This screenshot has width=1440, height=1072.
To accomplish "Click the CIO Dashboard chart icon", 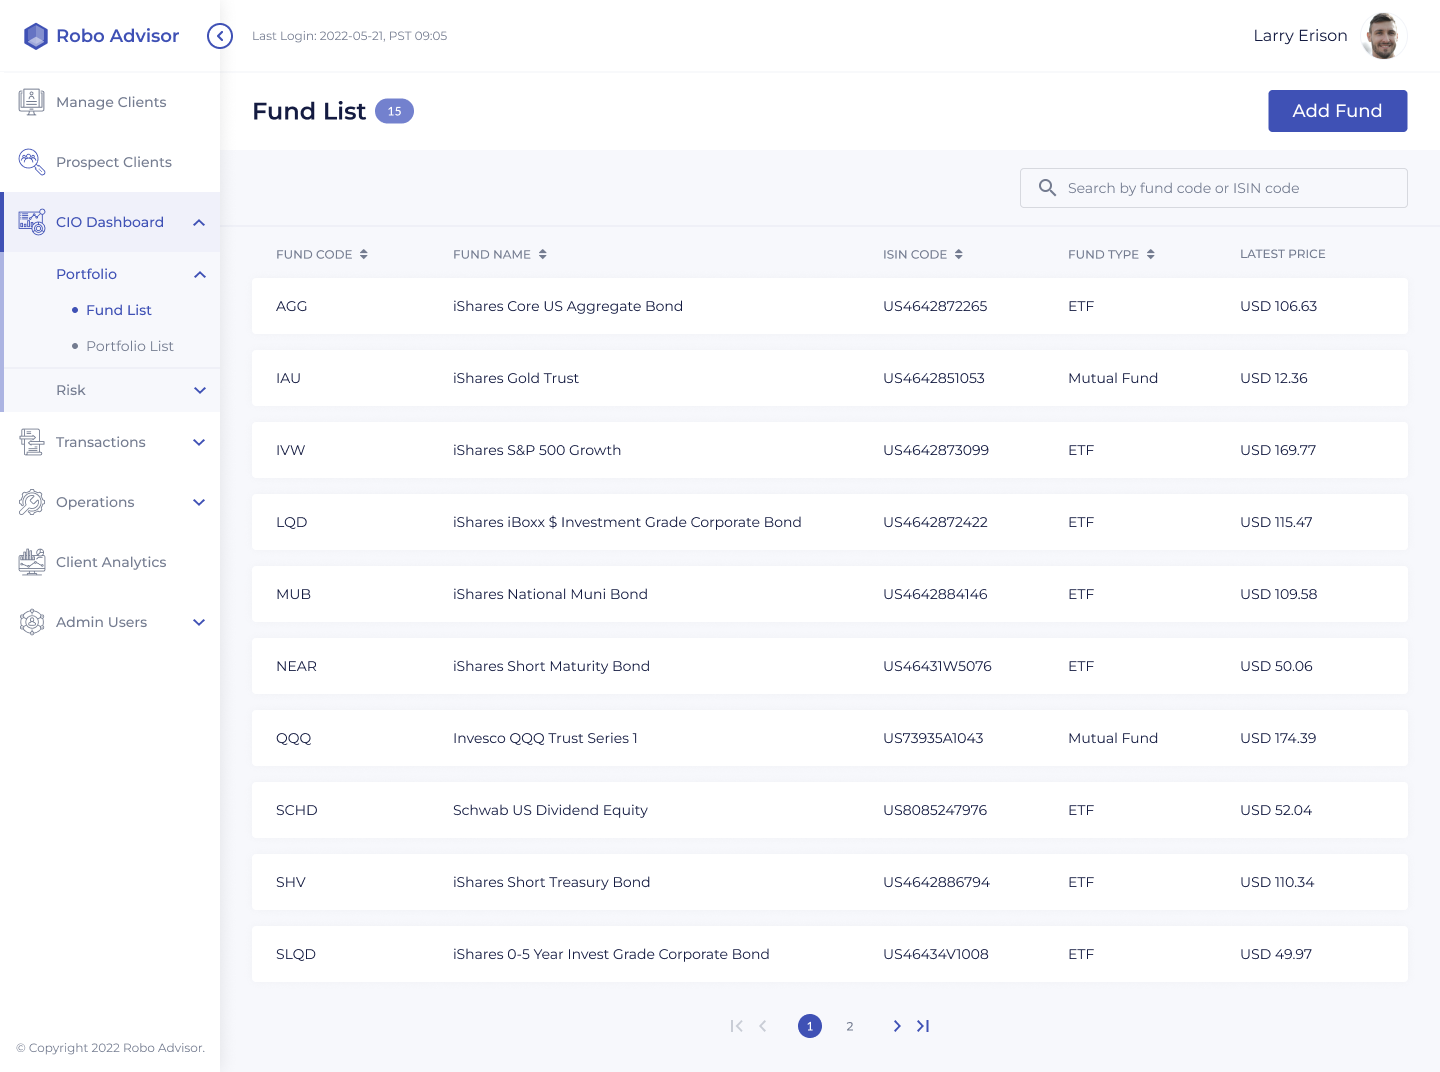I will 31,222.
